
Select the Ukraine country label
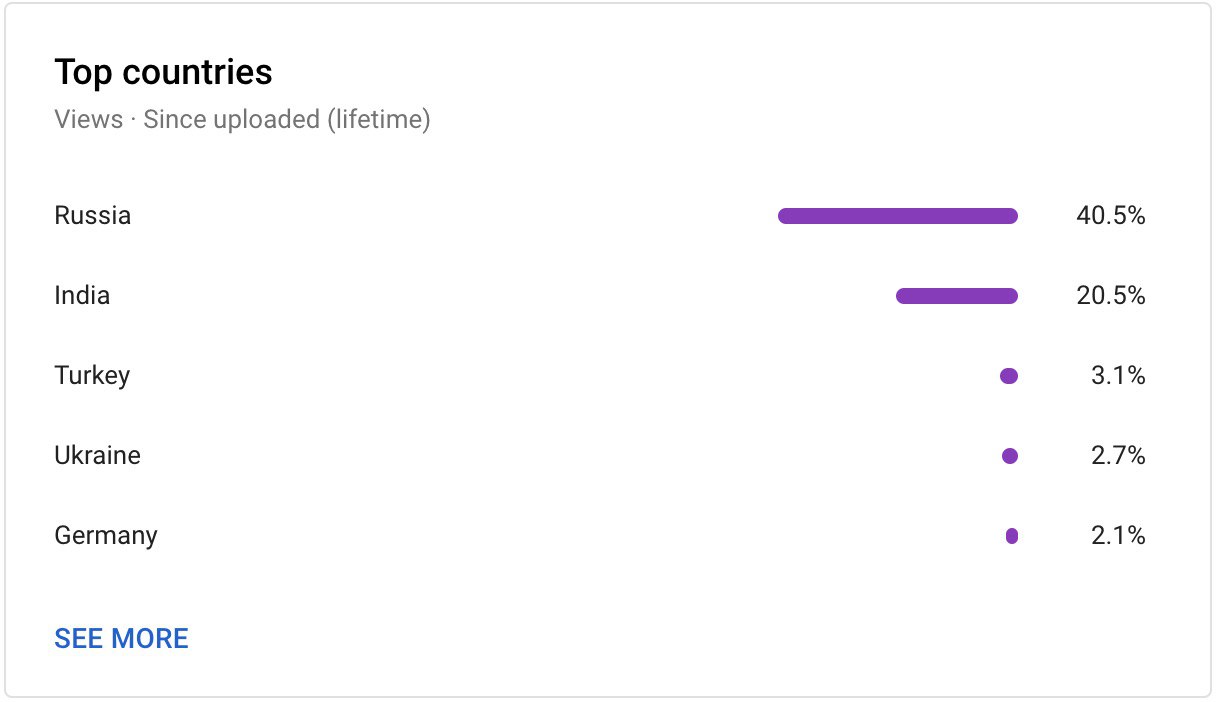[x=97, y=455]
